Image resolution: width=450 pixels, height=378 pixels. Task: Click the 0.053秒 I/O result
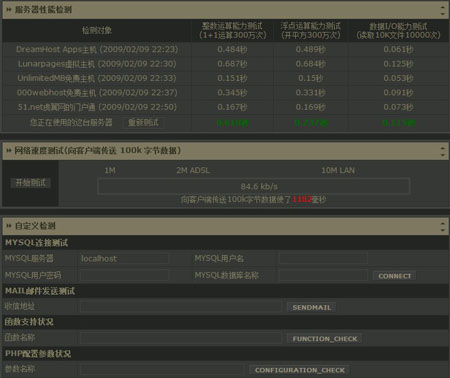click(x=398, y=78)
